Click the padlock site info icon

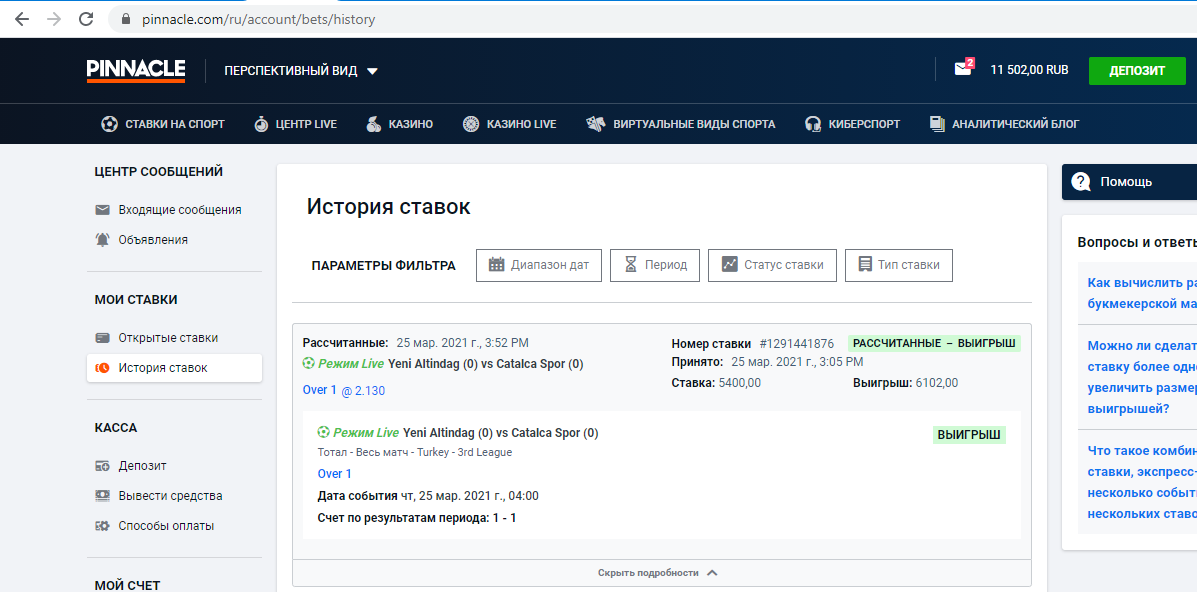pyautogui.click(x=125, y=19)
